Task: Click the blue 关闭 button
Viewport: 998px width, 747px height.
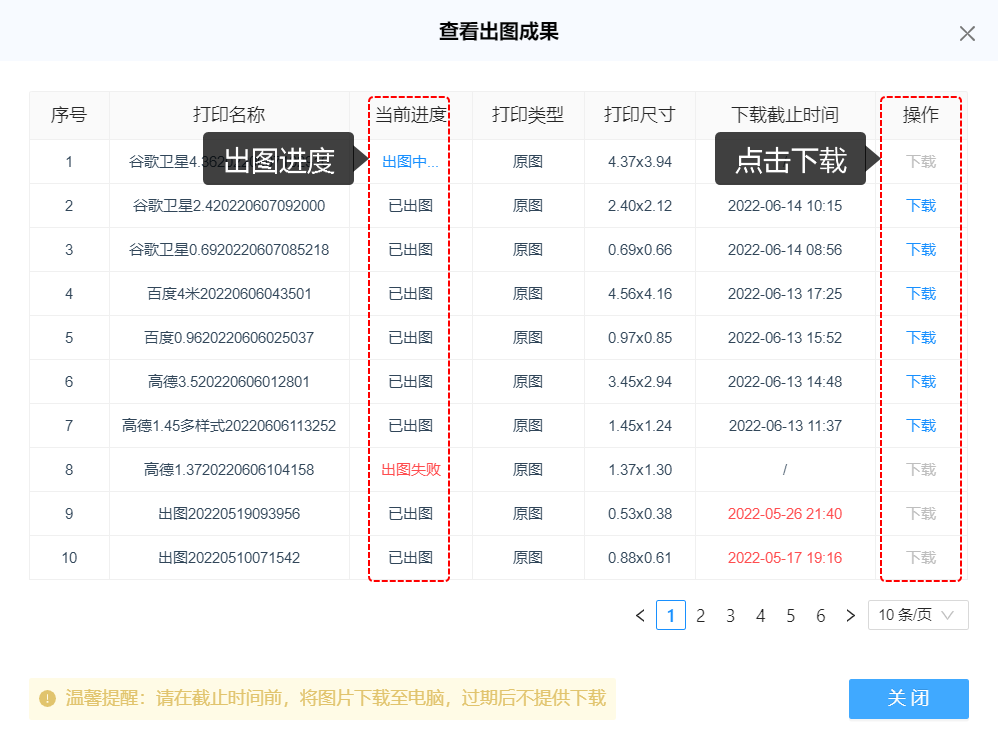Action: (908, 699)
